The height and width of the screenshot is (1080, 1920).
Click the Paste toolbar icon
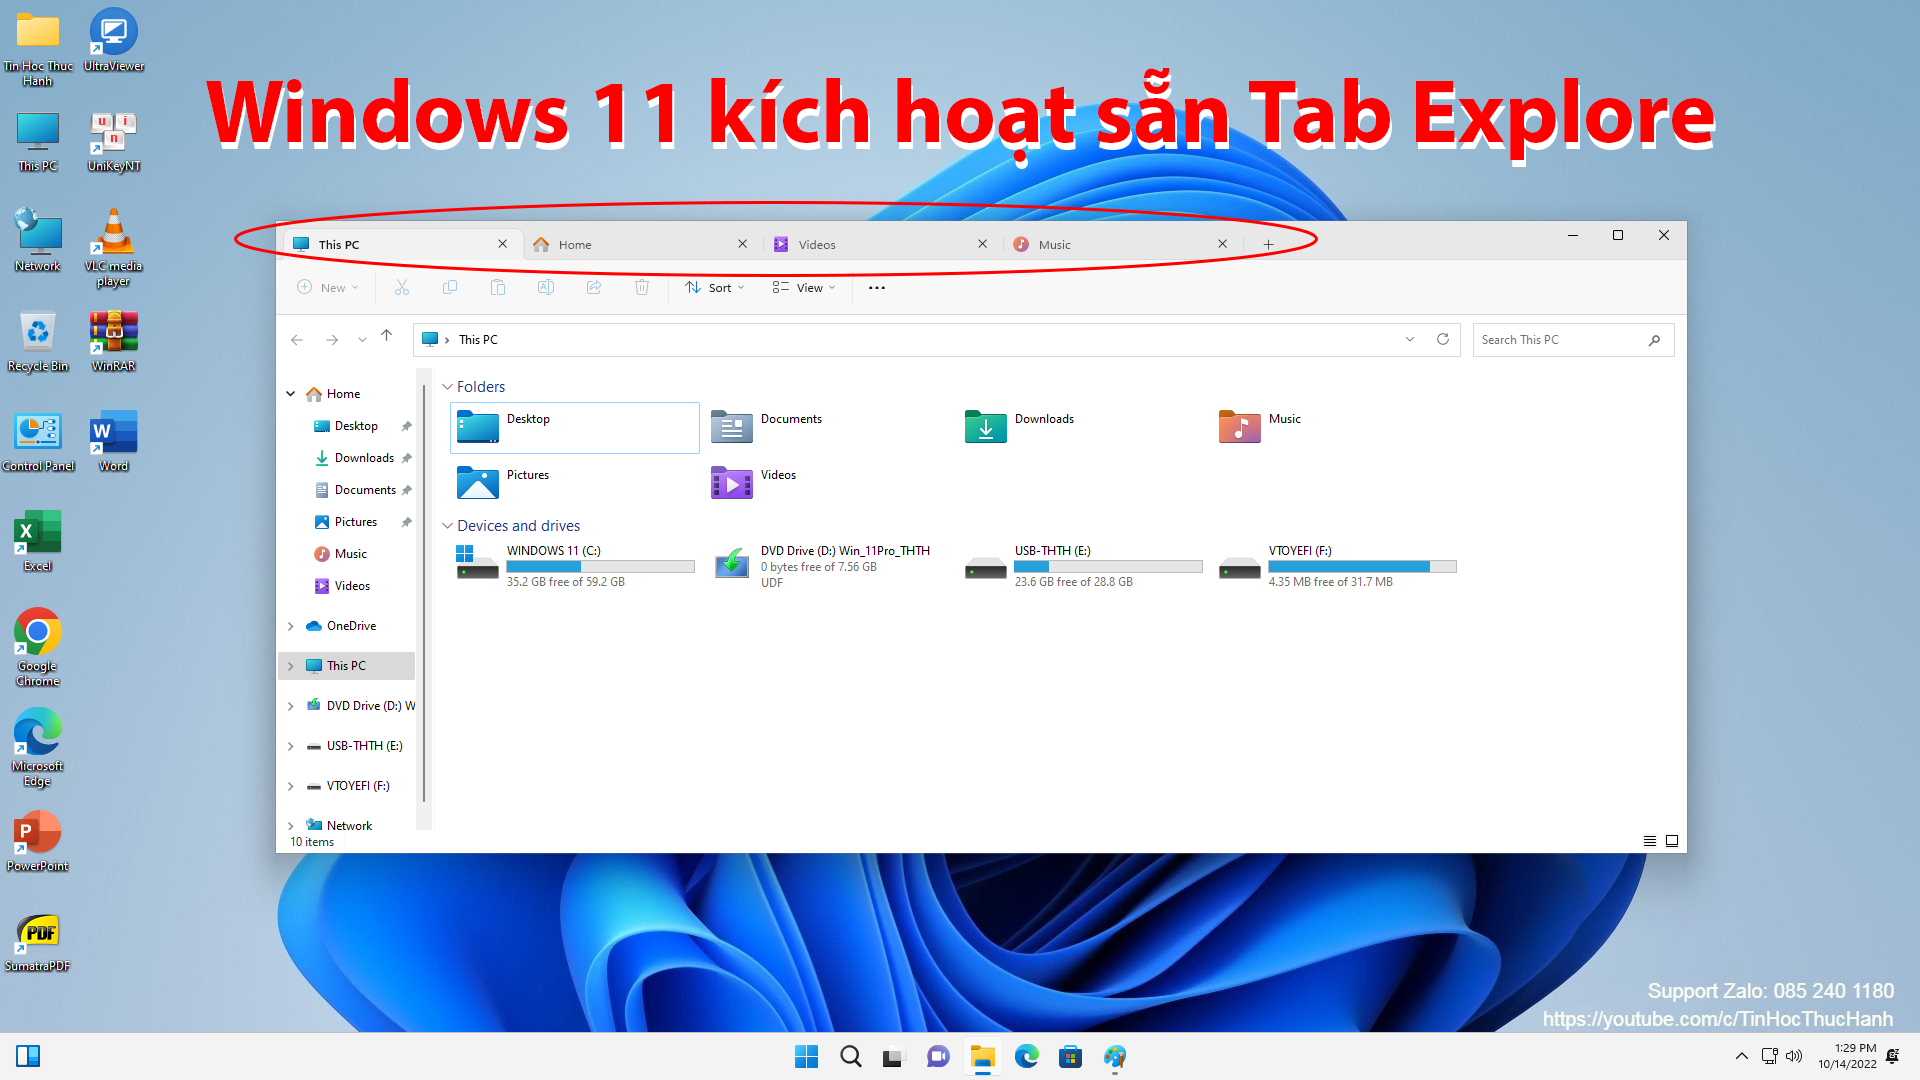(x=497, y=287)
